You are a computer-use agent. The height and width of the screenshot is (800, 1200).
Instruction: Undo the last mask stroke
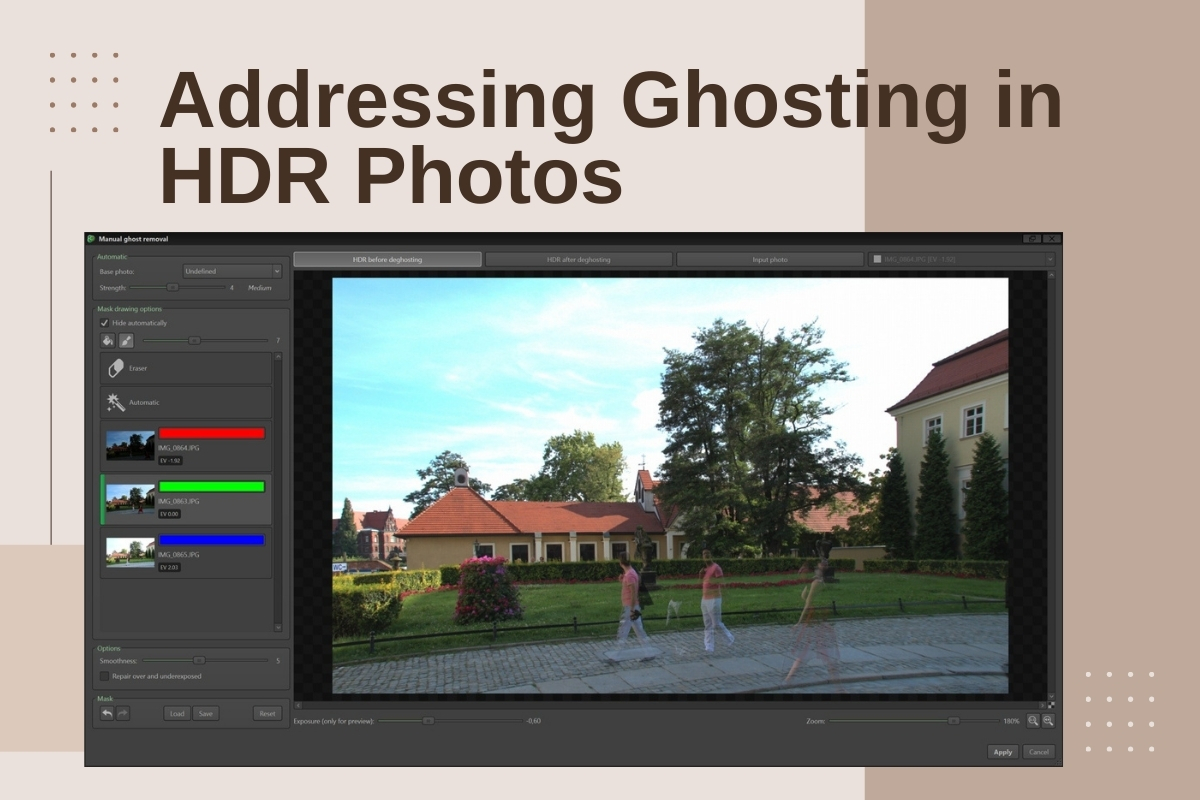click(x=107, y=713)
